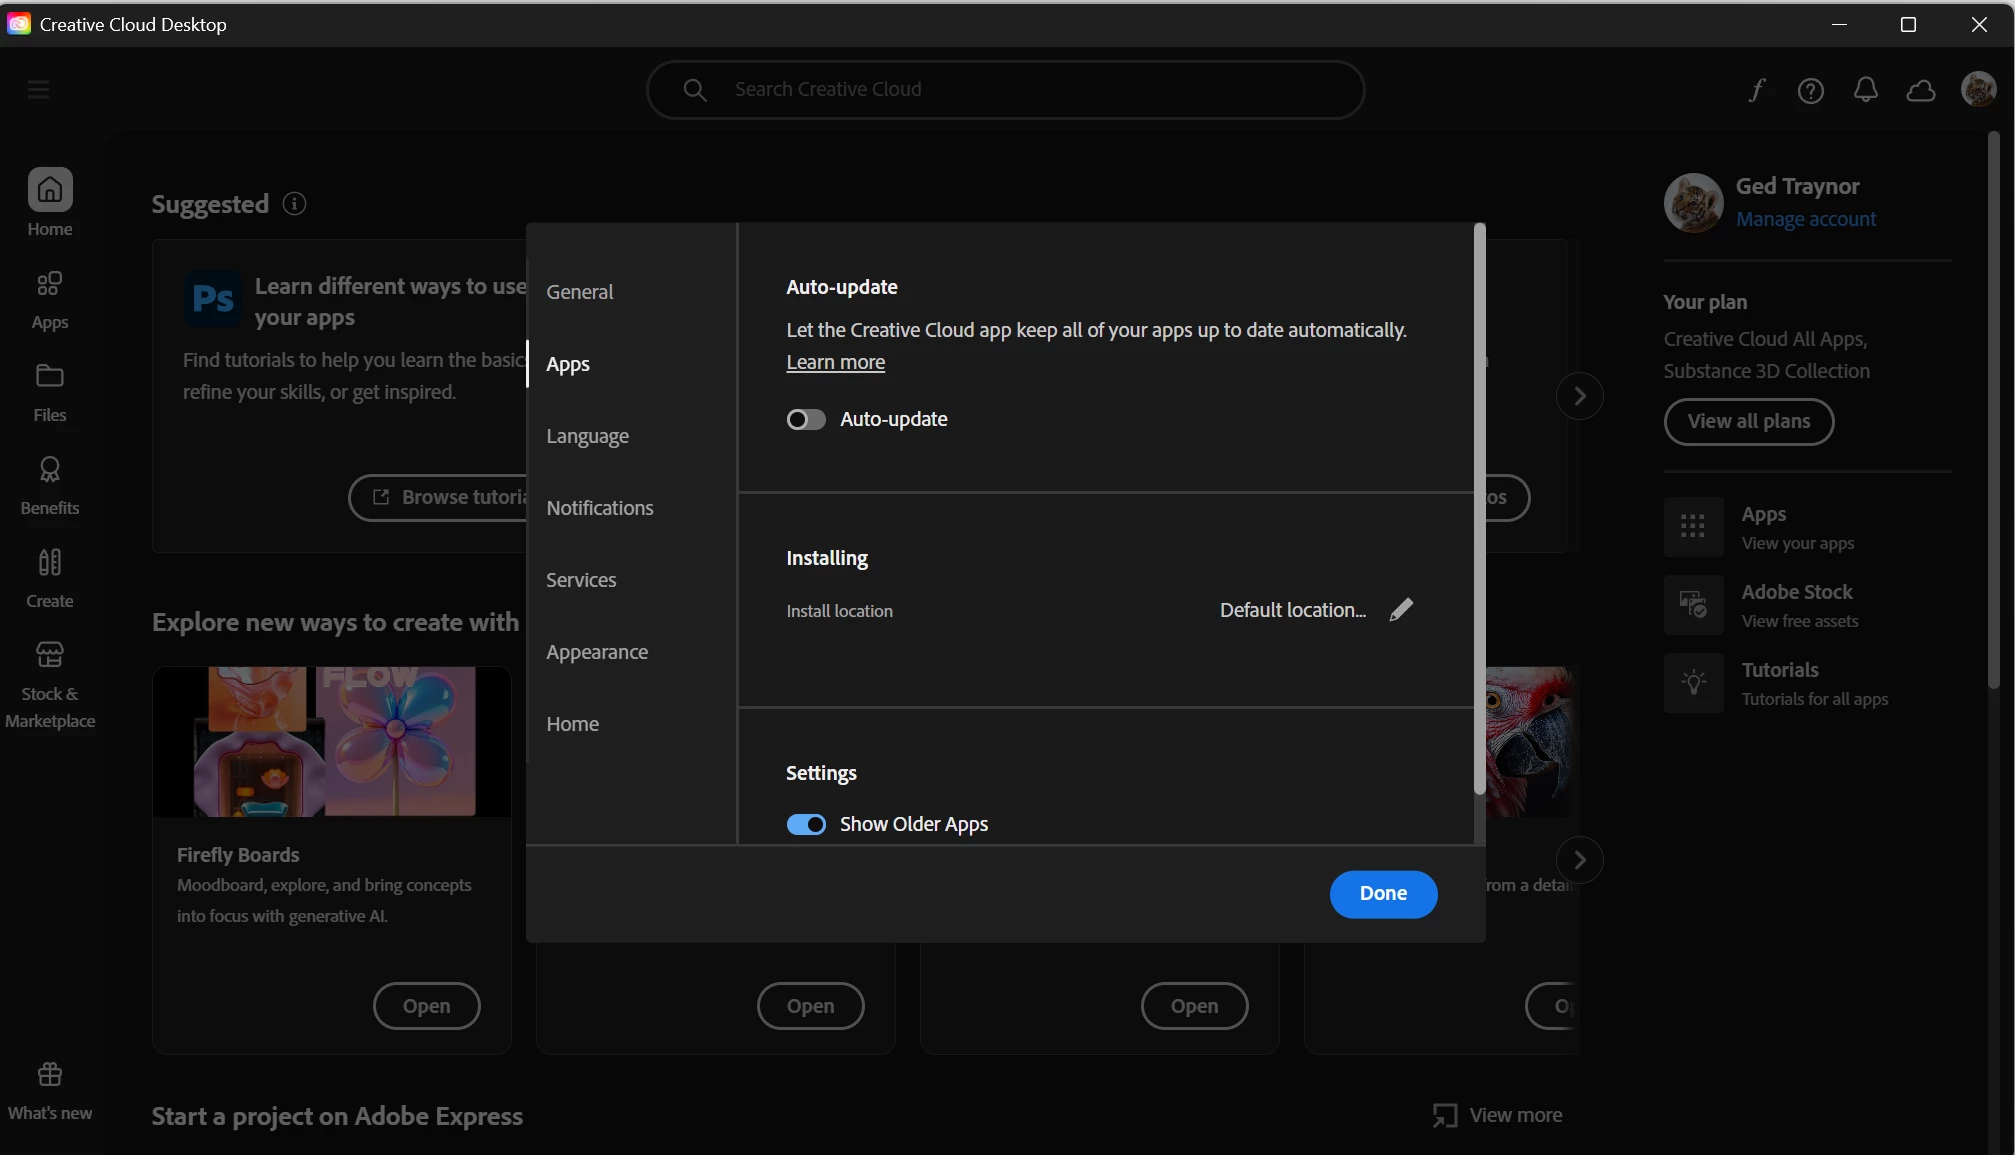Viewport: 2015px width, 1155px height.
Task: Click Browse tutorials button
Action: 439,498
